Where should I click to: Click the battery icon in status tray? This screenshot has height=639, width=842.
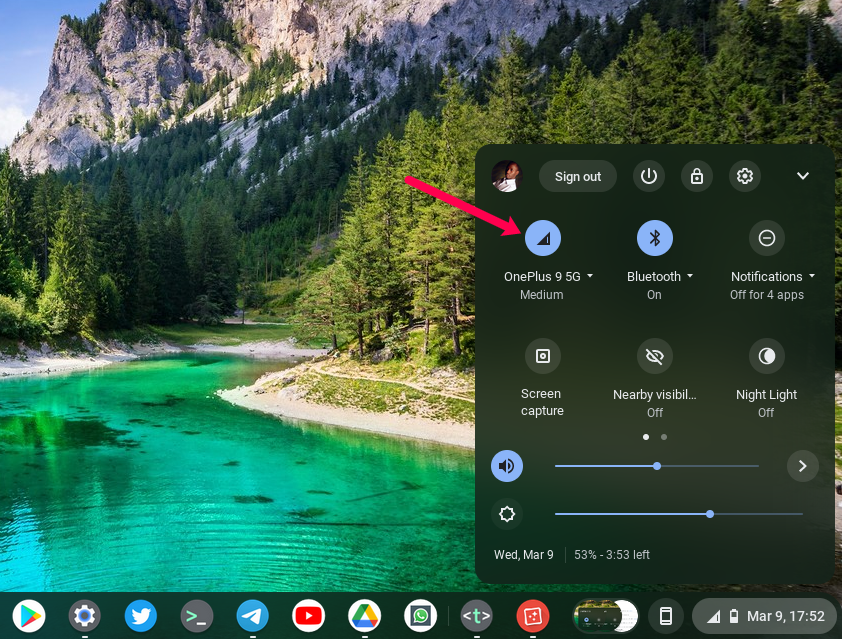(733, 616)
